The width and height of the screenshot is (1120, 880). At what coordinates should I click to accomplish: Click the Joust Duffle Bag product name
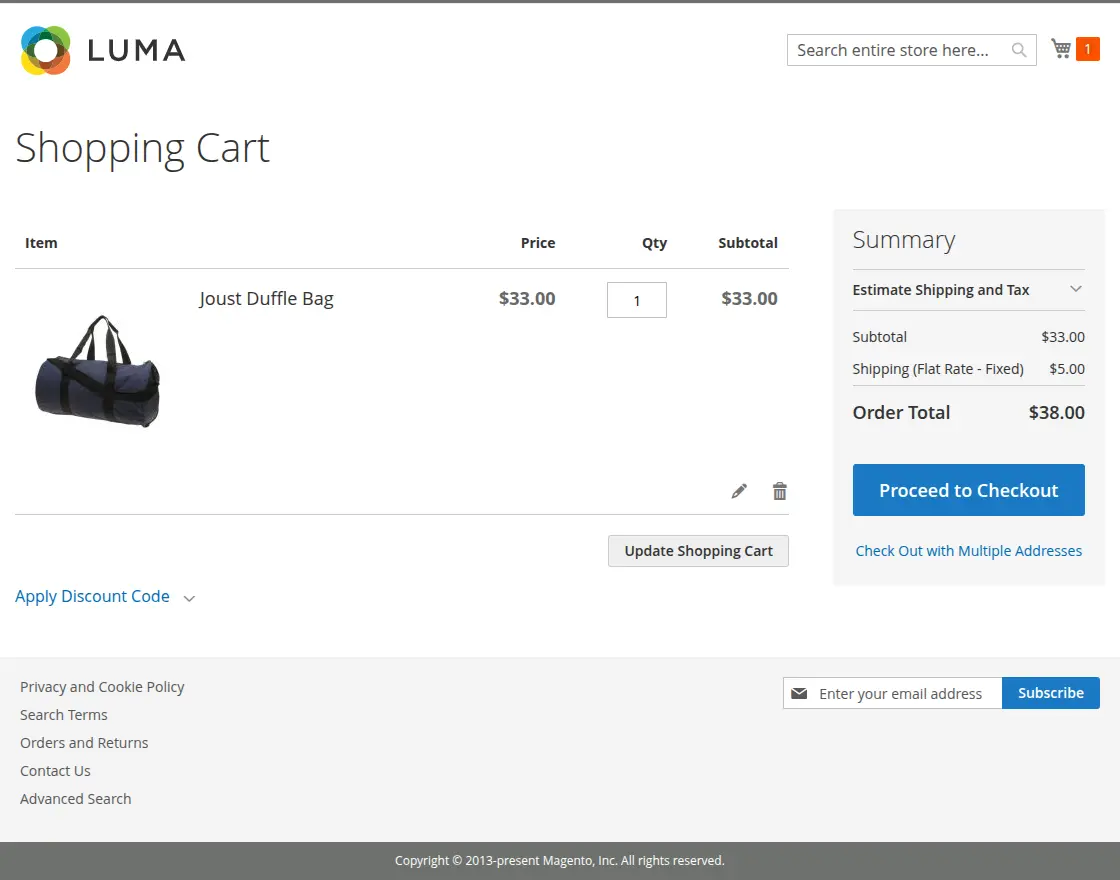(266, 299)
